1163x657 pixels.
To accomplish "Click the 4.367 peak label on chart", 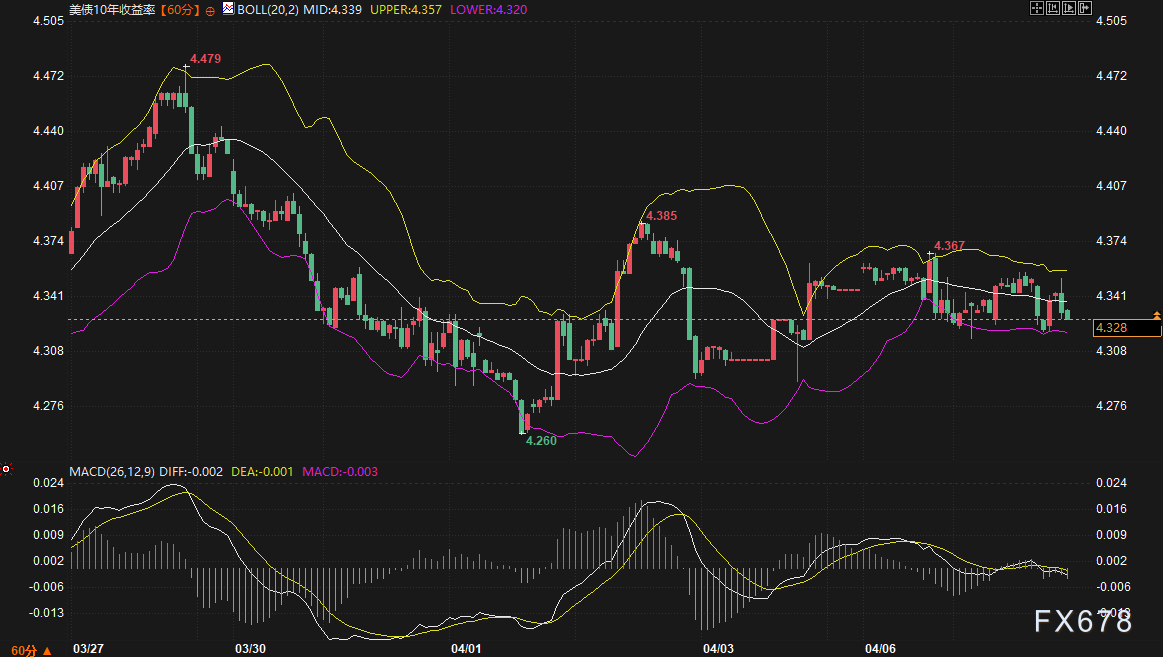I will click(x=949, y=246).
